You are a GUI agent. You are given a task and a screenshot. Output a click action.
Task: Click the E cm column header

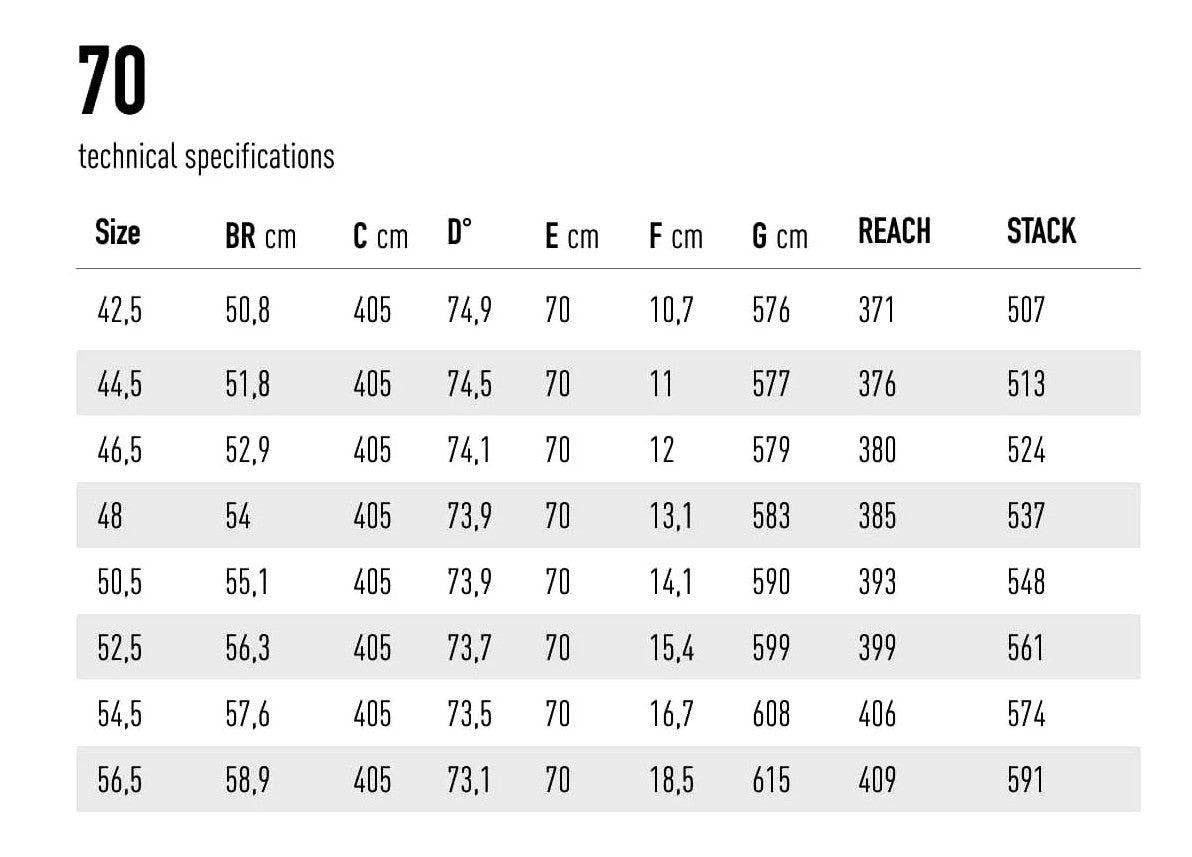tap(571, 236)
